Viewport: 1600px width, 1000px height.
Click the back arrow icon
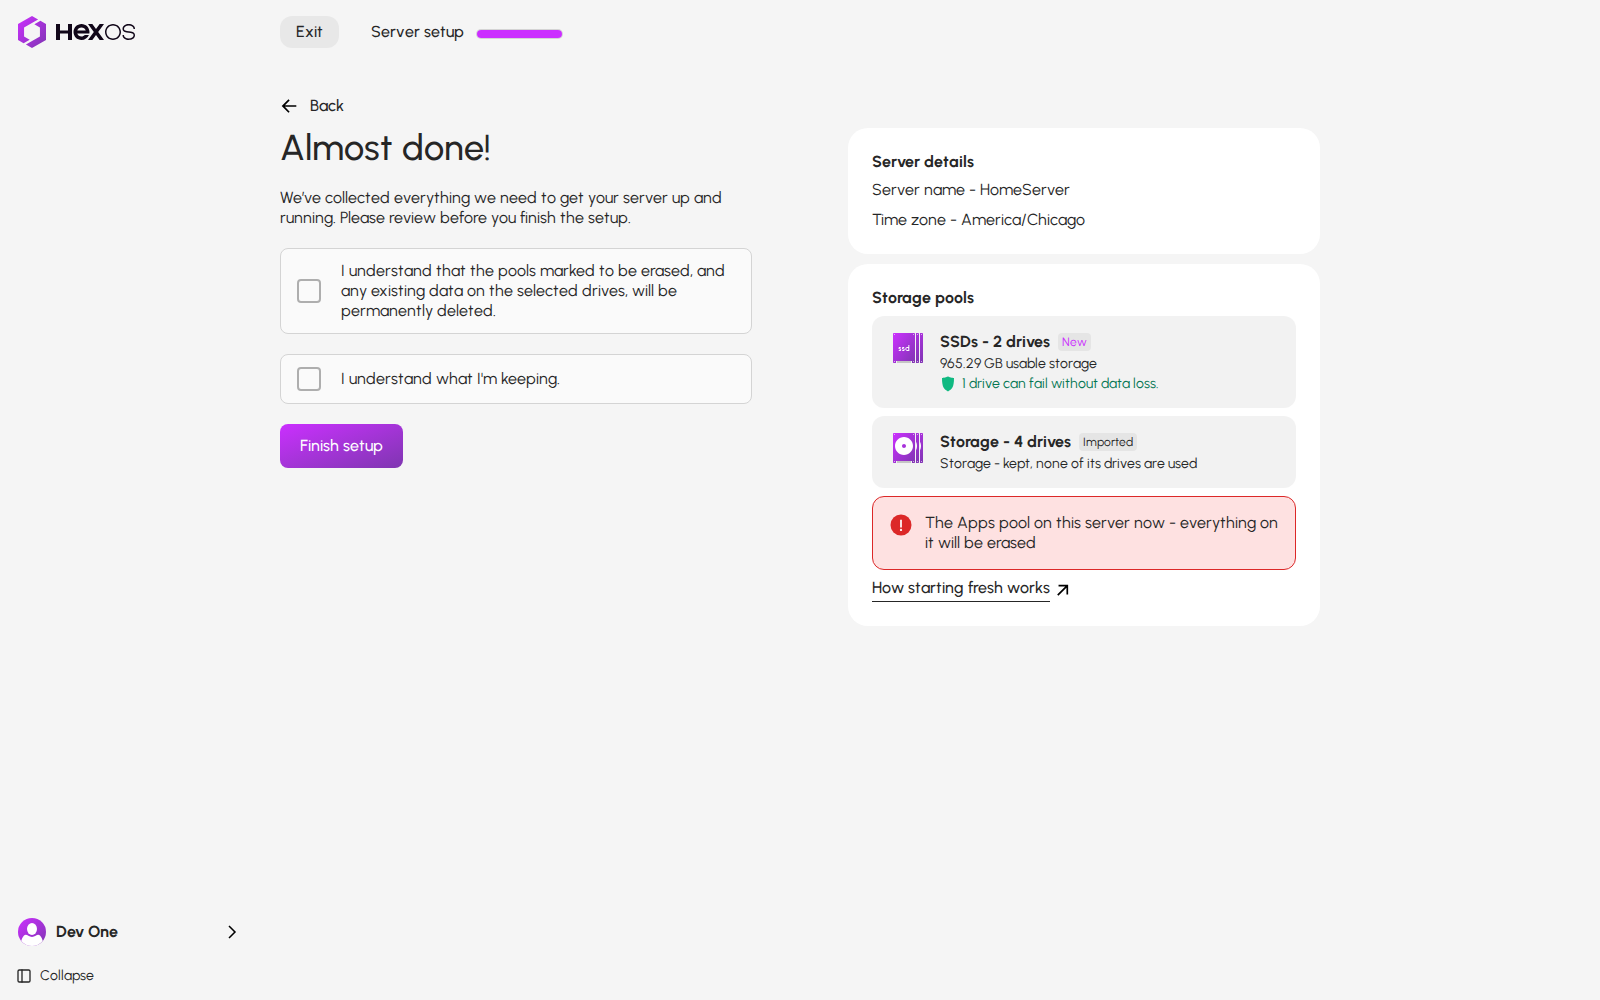point(289,106)
